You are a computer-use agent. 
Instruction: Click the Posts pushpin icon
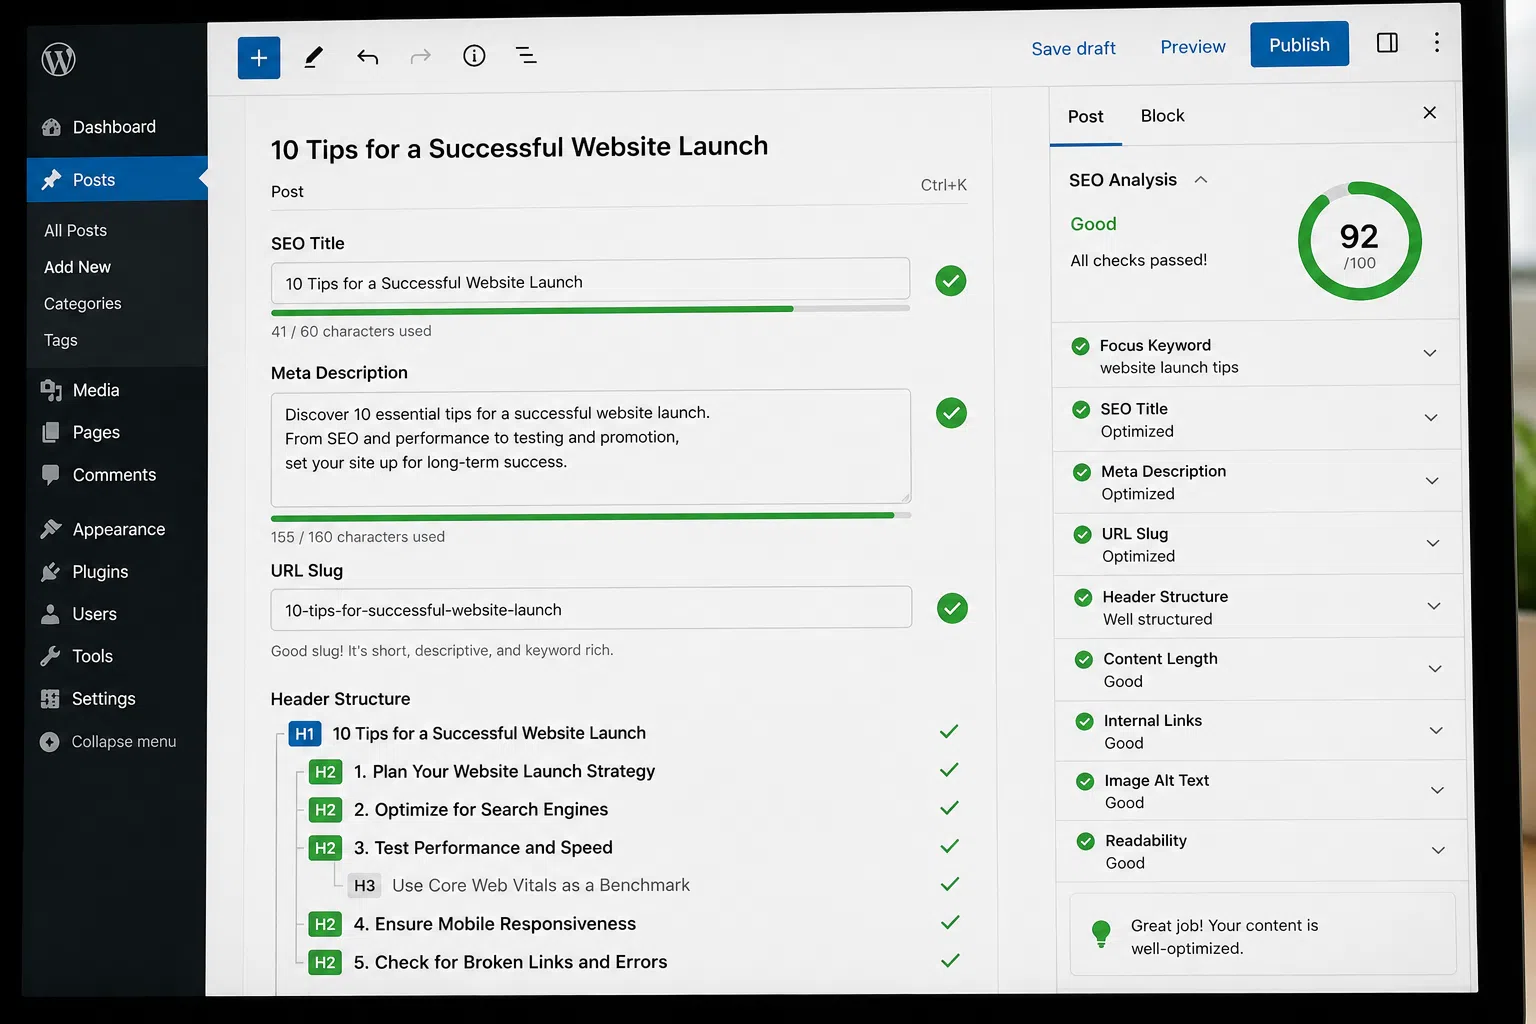(x=52, y=180)
